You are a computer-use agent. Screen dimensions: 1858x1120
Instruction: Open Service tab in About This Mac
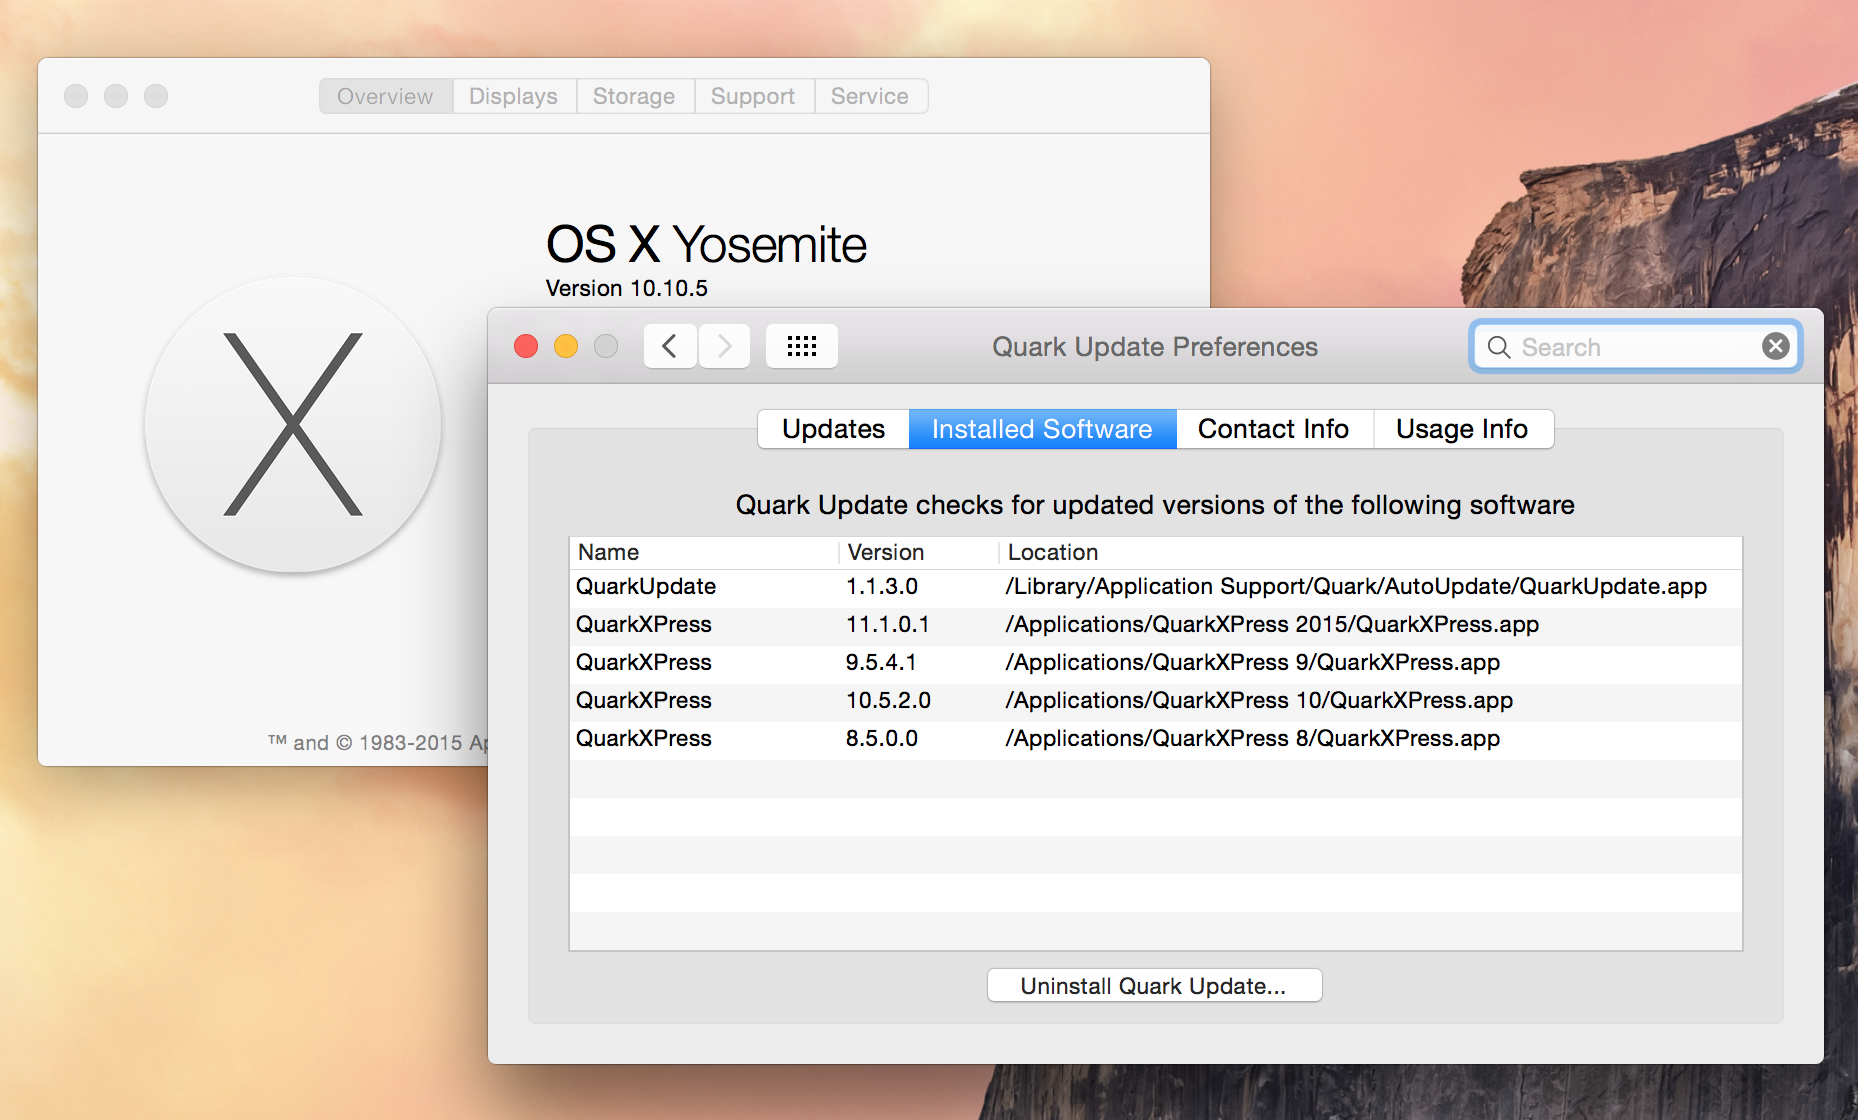[870, 96]
